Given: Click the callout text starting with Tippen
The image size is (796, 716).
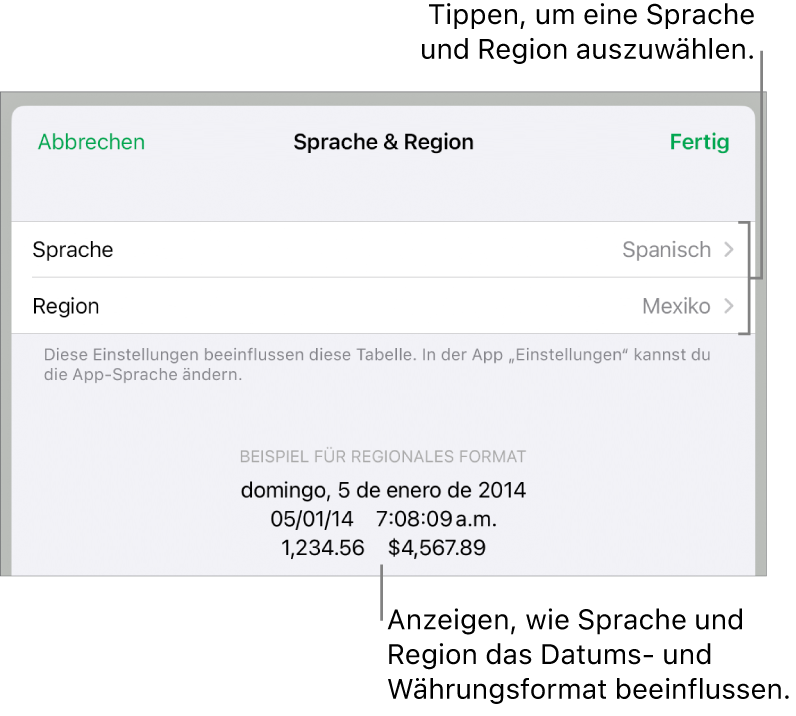Looking at the screenshot, I should click(588, 32).
